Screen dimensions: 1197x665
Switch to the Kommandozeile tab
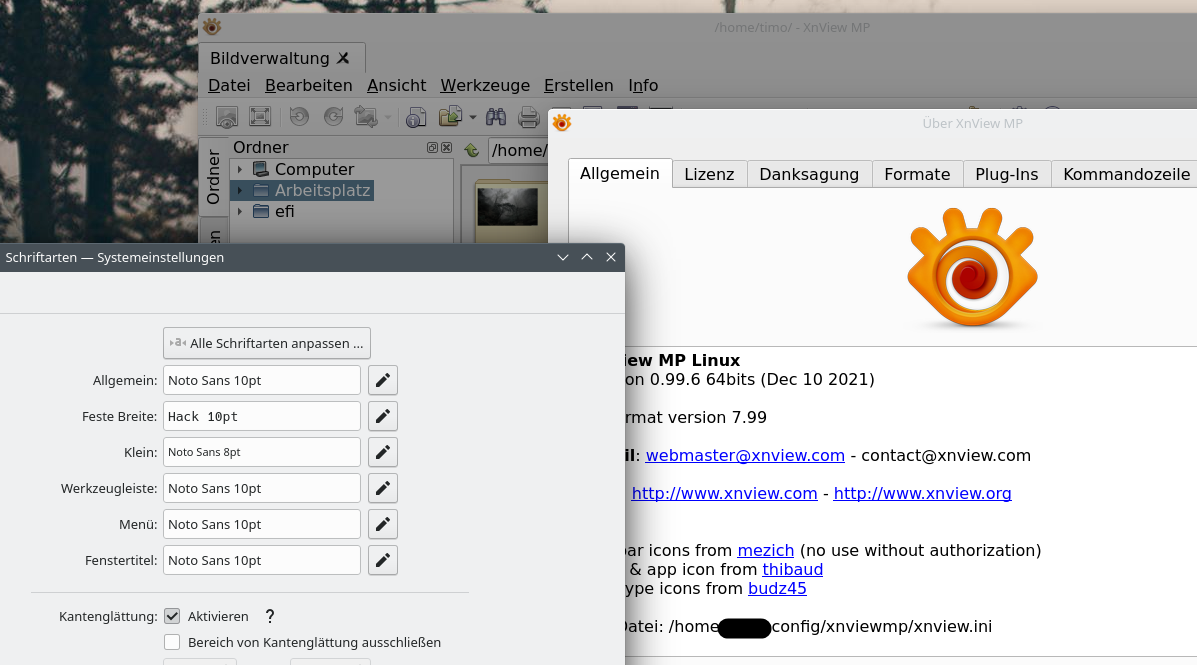point(1125,174)
